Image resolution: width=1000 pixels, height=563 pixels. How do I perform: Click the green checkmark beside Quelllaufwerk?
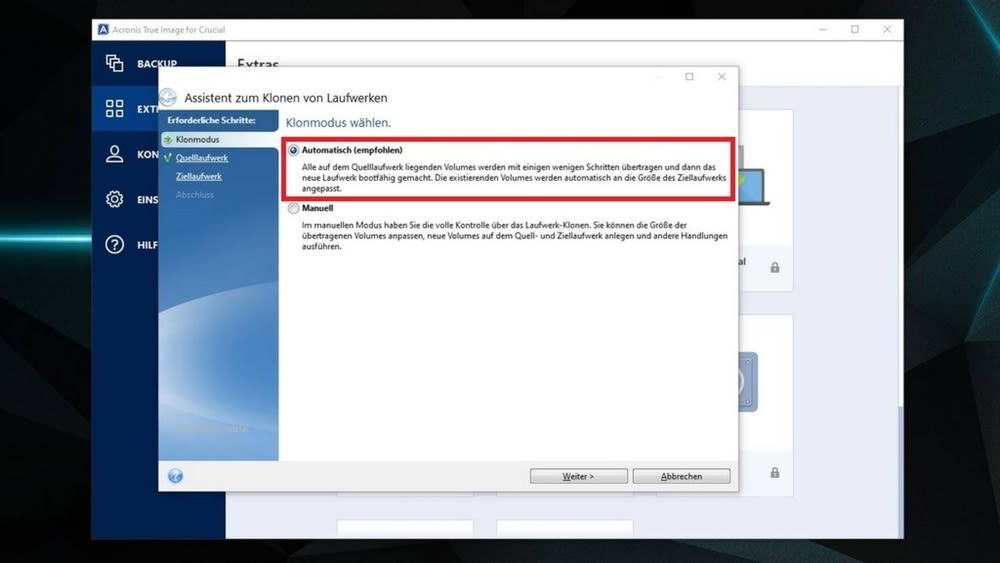tap(168, 158)
